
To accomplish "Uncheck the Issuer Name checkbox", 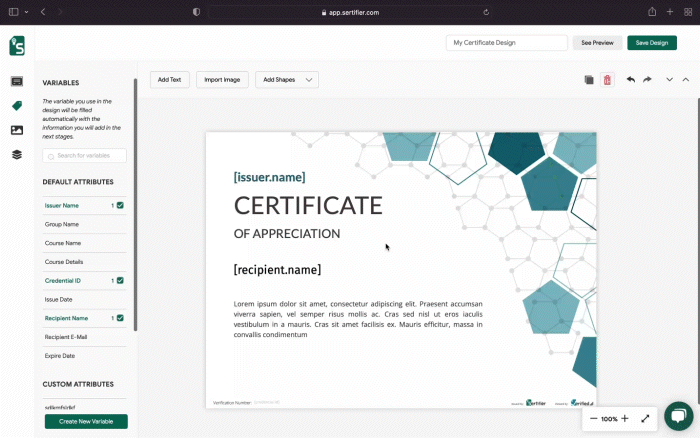I will click(x=120, y=205).
